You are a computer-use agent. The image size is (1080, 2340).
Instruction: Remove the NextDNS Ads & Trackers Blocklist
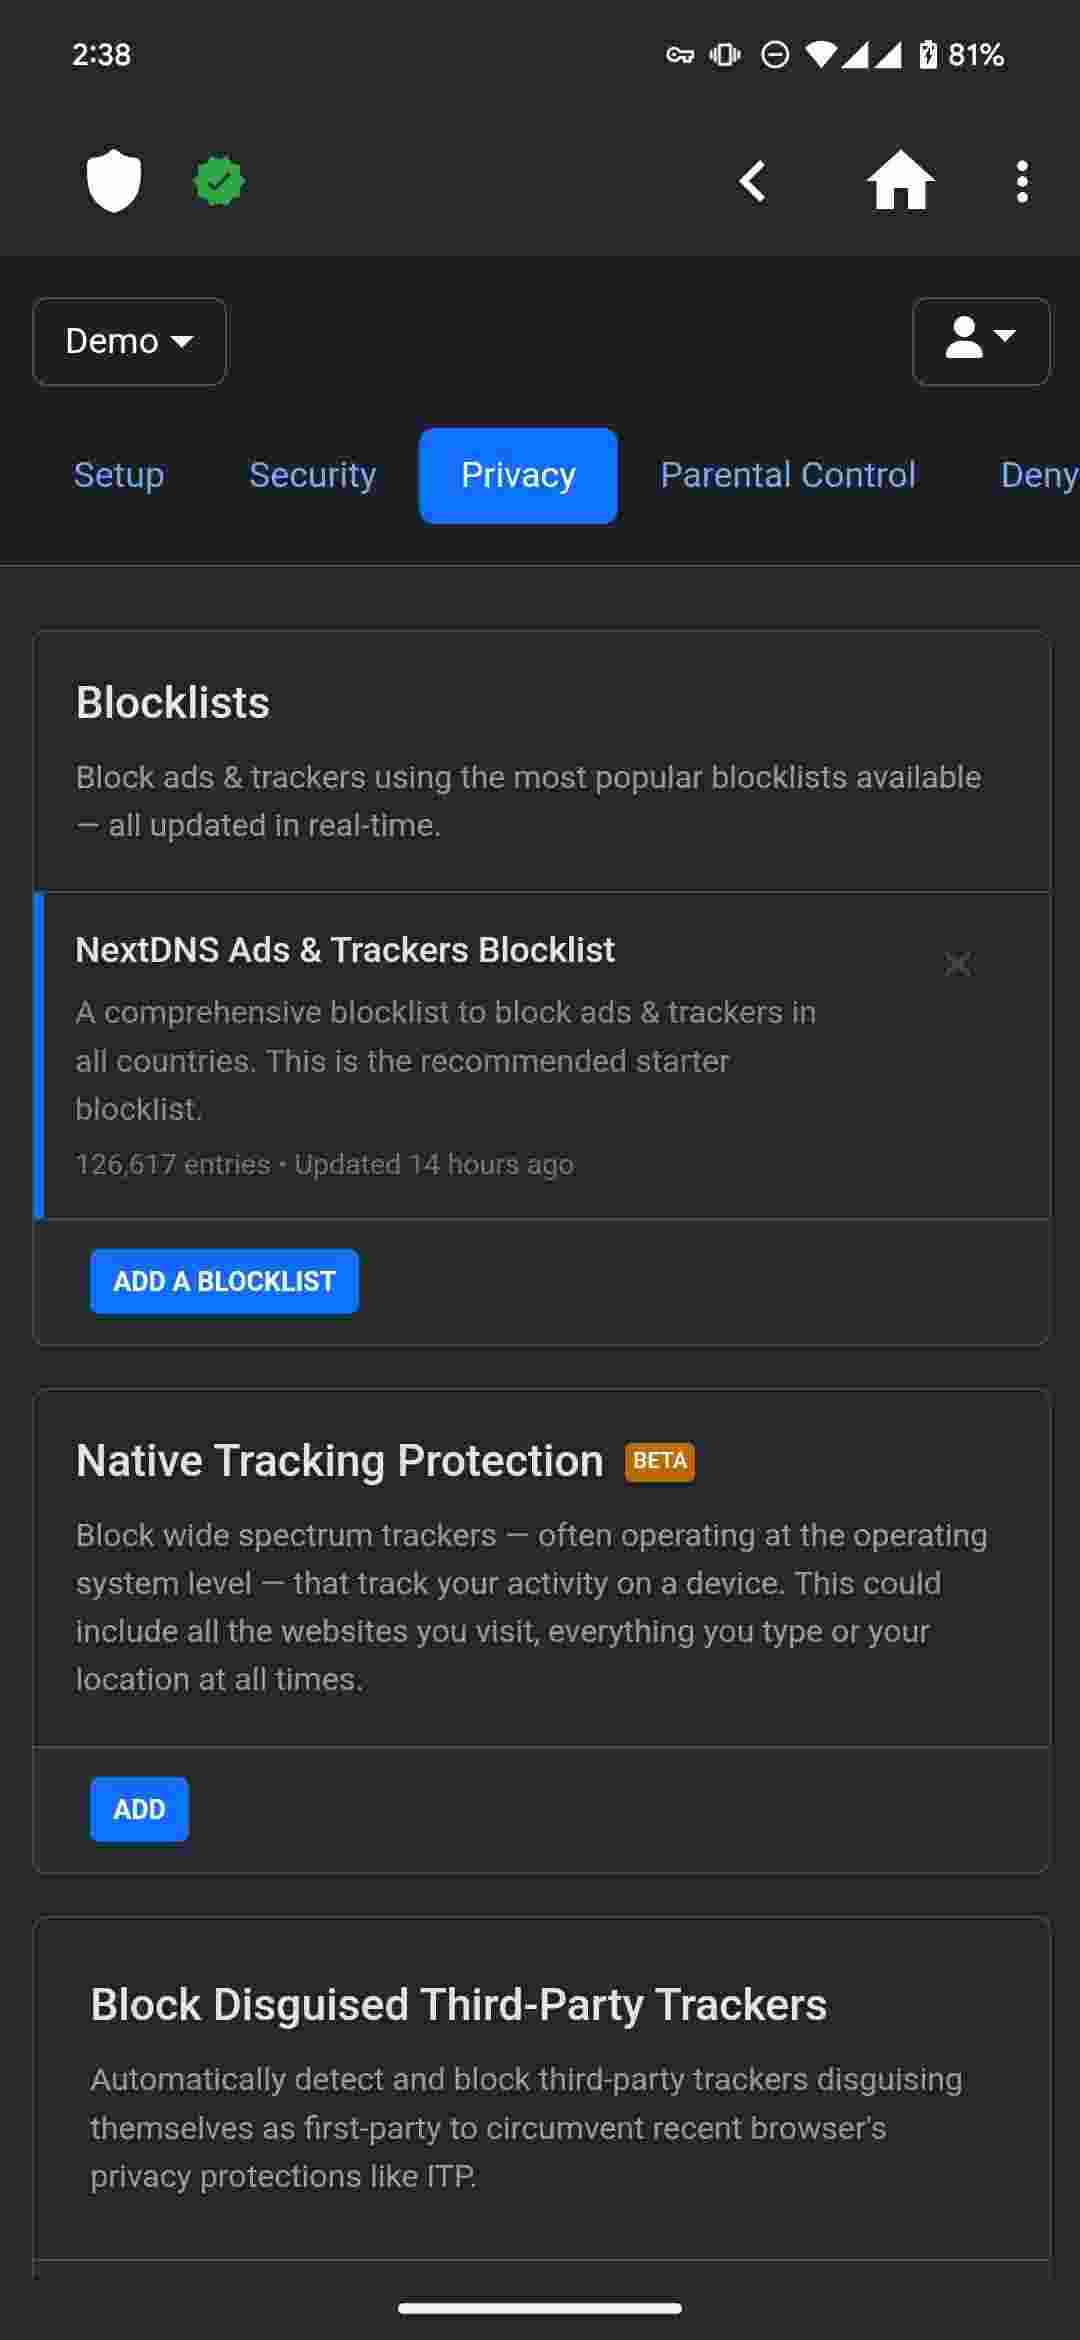click(957, 965)
